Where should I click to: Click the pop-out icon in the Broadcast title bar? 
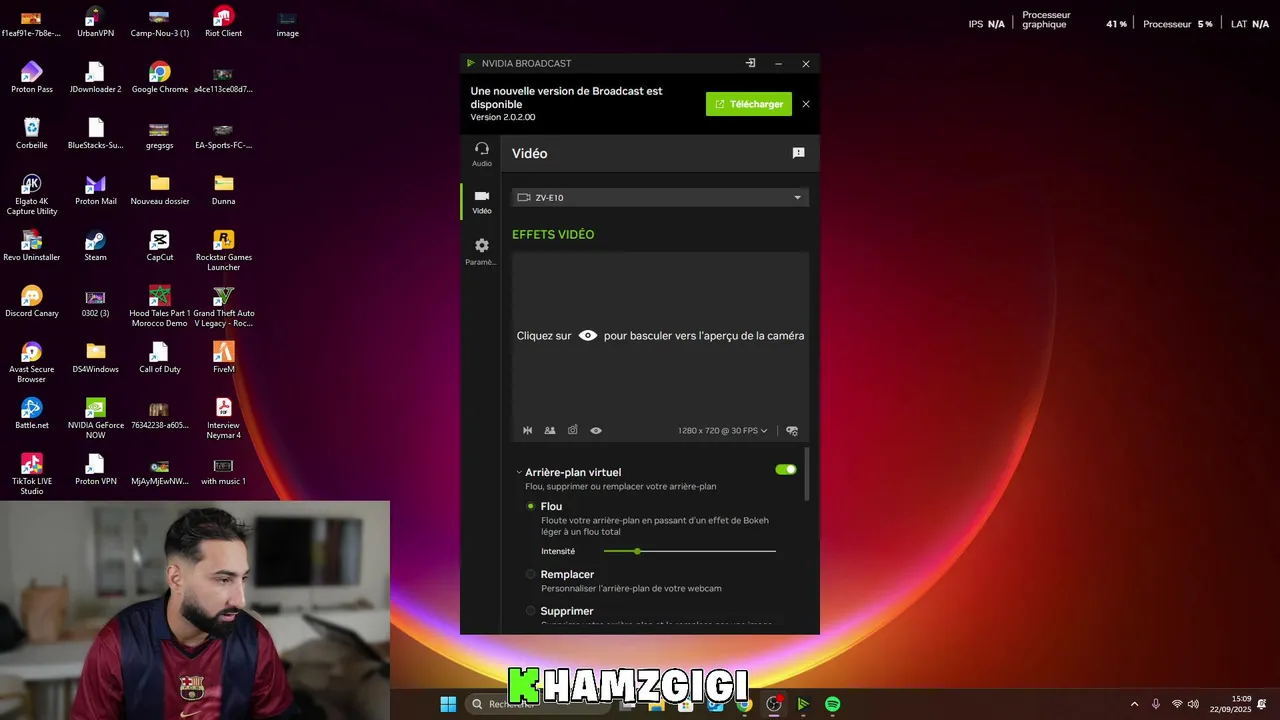[x=751, y=63]
